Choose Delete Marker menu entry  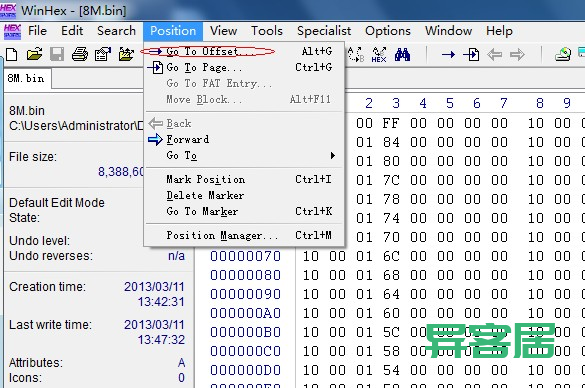click(244, 195)
